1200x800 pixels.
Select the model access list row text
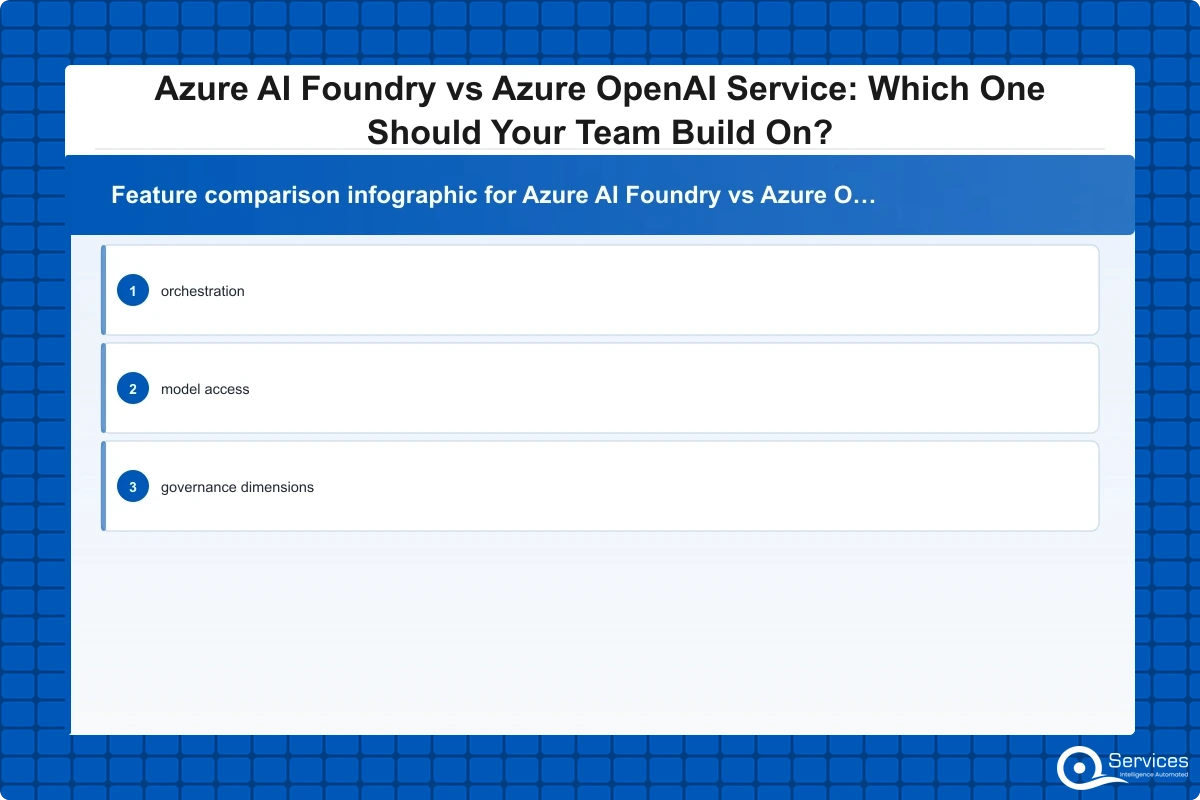(x=205, y=389)
